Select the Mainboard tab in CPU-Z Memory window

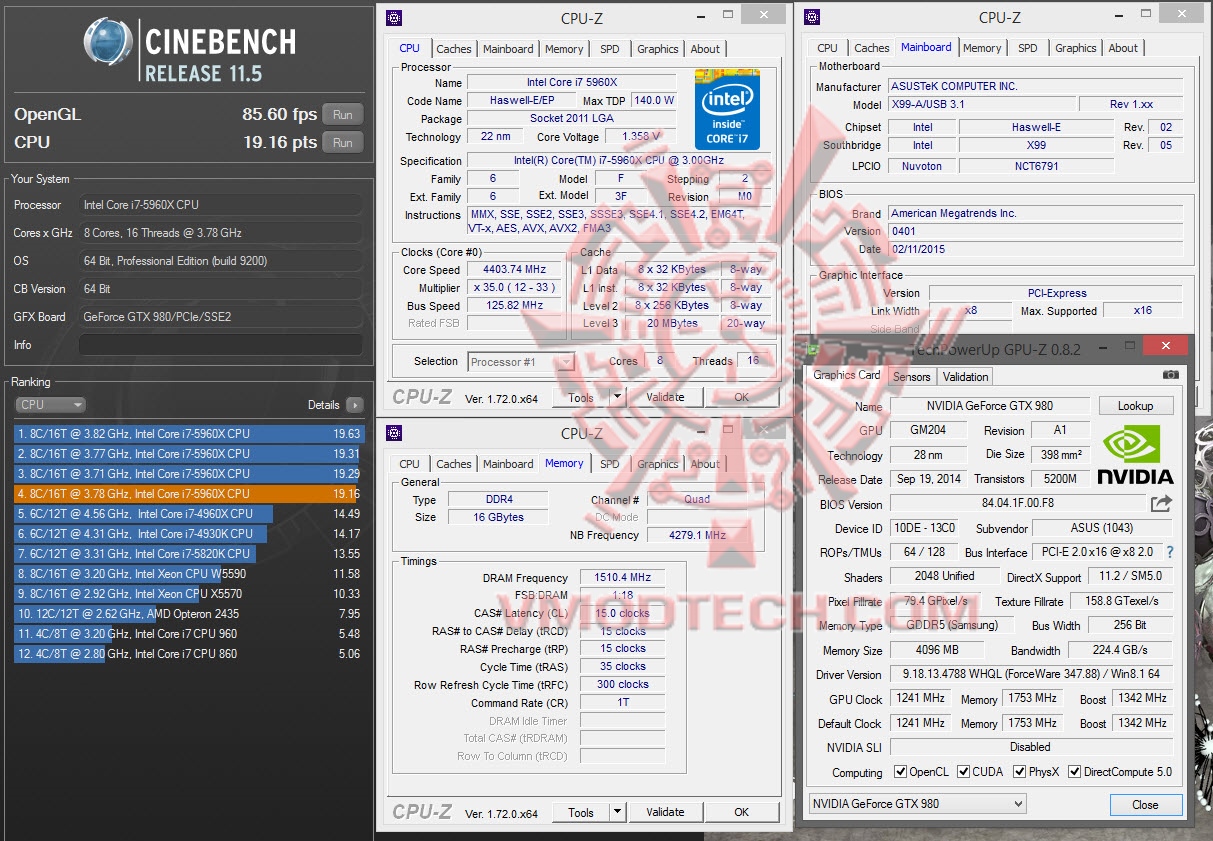(508, 464)
